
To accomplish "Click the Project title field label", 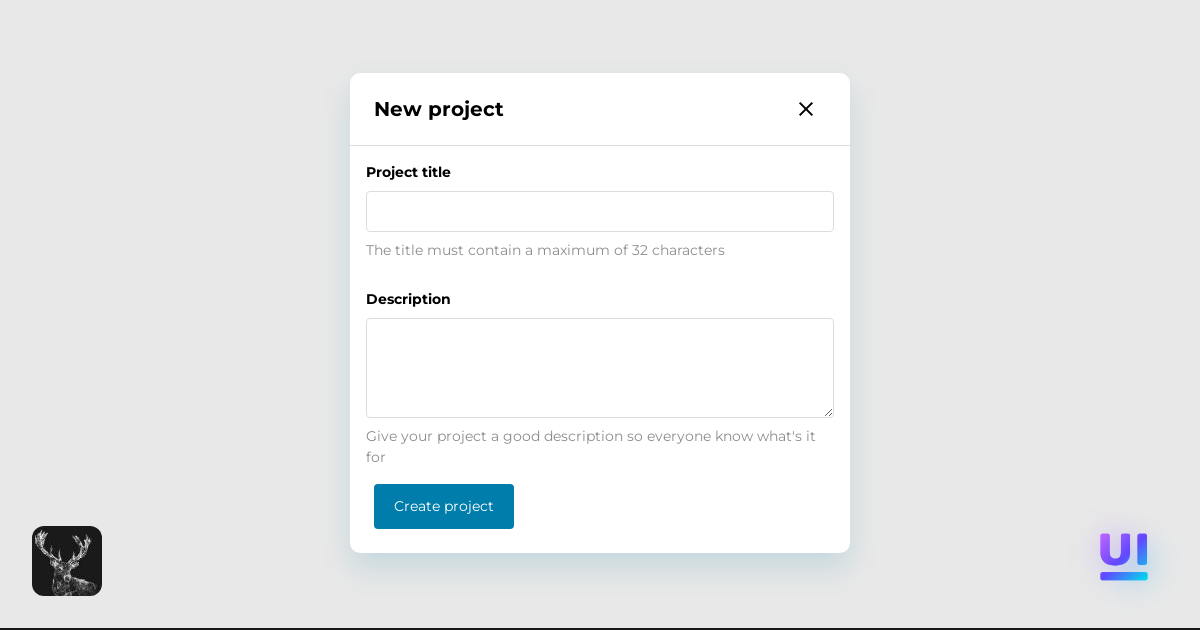I will (408, 172).
